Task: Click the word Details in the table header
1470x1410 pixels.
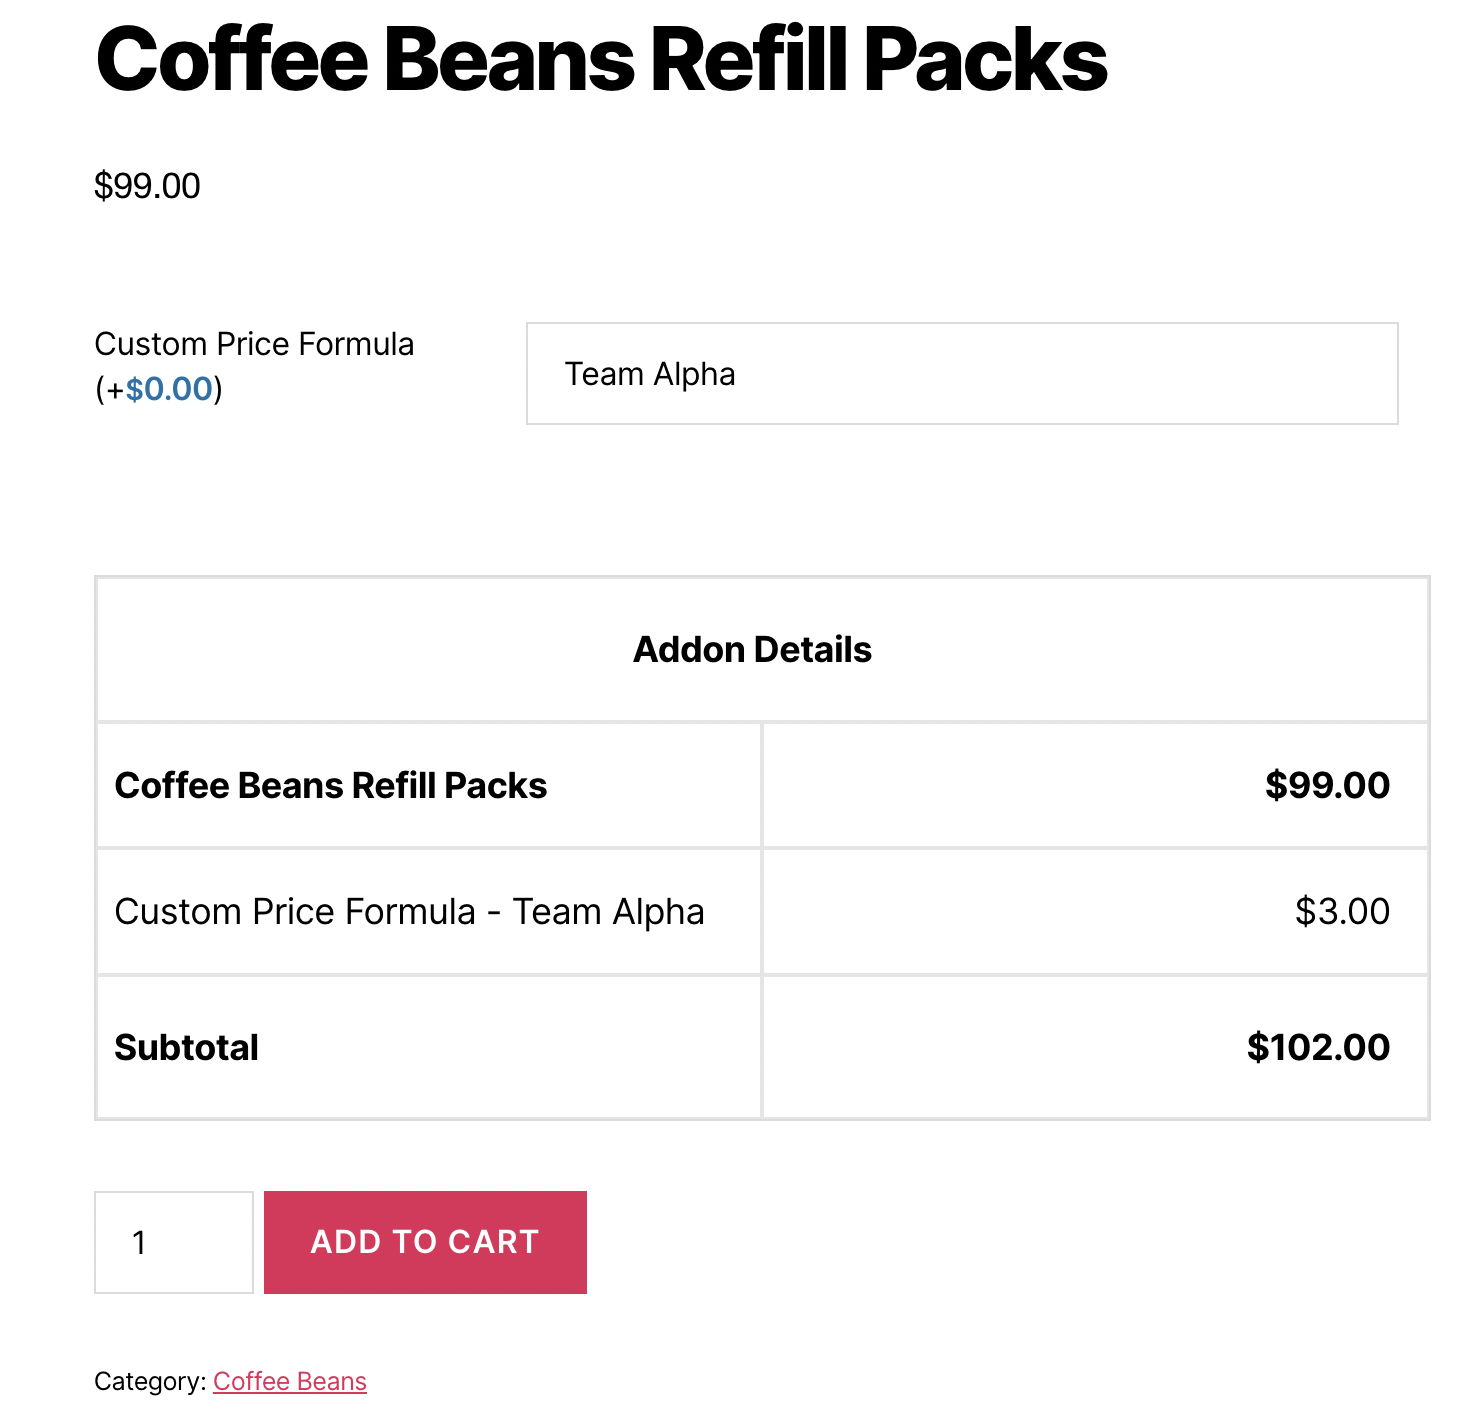Action: coord(814,650)
